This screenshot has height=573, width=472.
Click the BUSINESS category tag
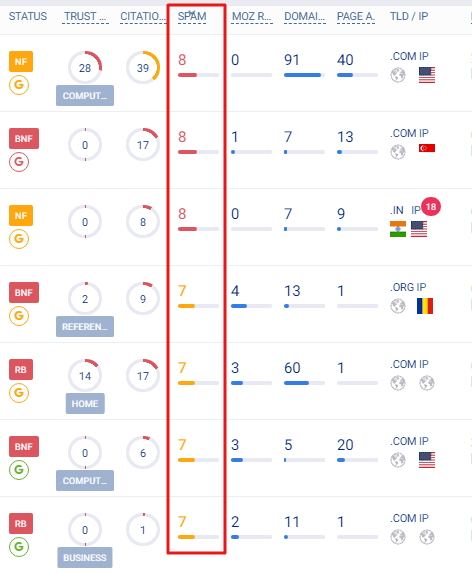(85, 558)
